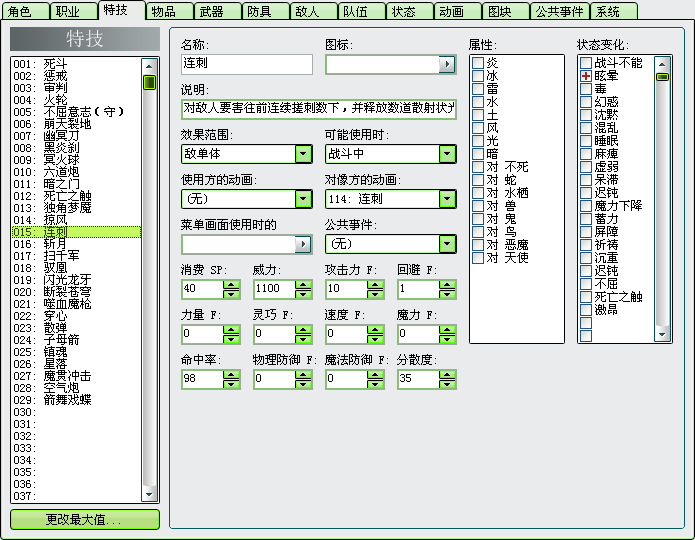This screenshot has width=695, height=540.
Task: Open the 图标 icon picker arrow
Action: pos(447,64)
